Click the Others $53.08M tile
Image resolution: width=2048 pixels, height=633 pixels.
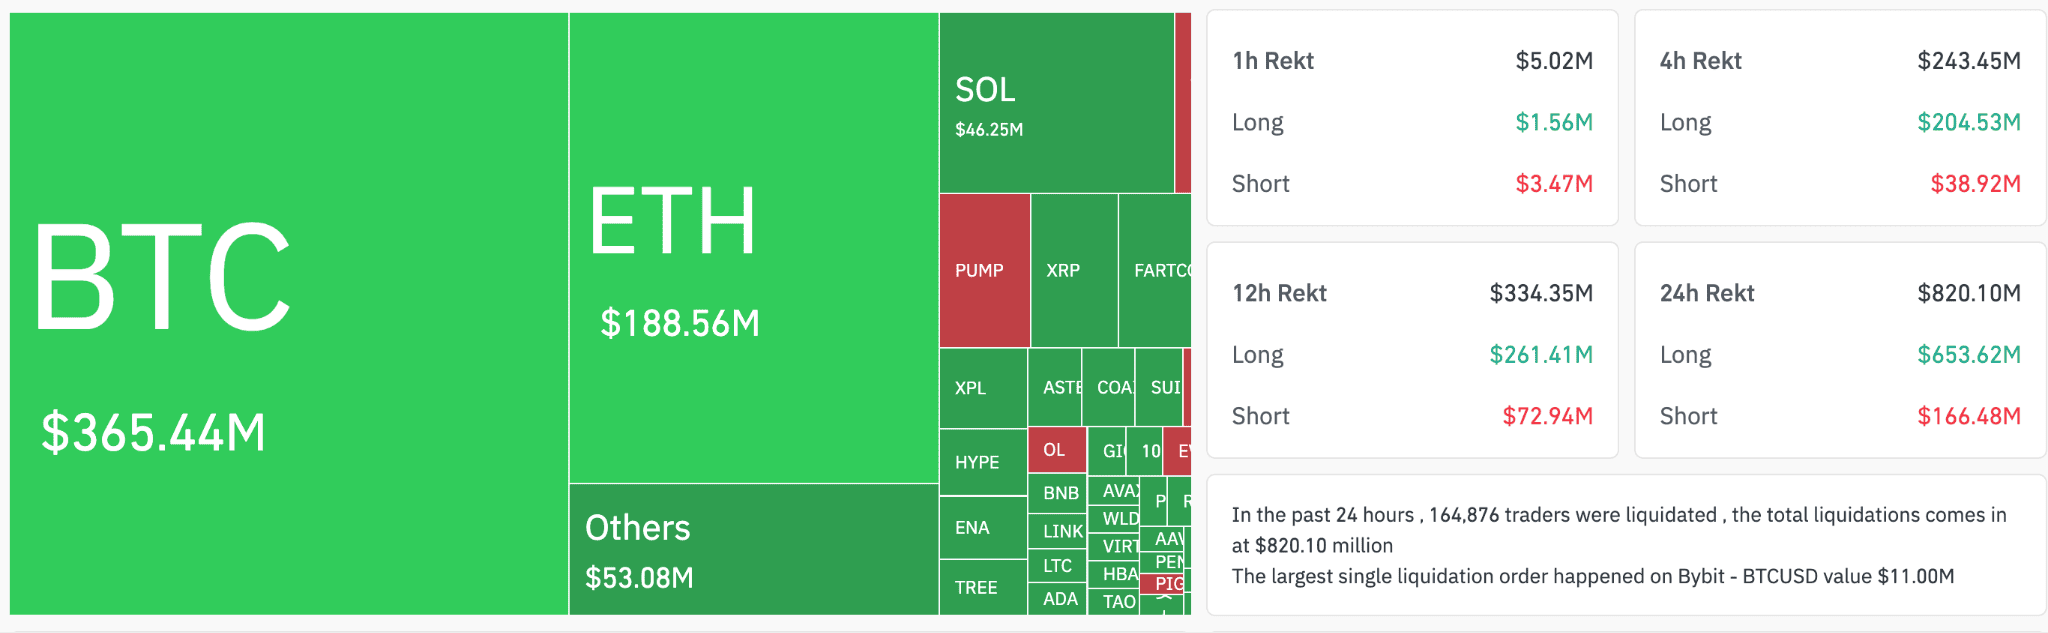(753, 550)
